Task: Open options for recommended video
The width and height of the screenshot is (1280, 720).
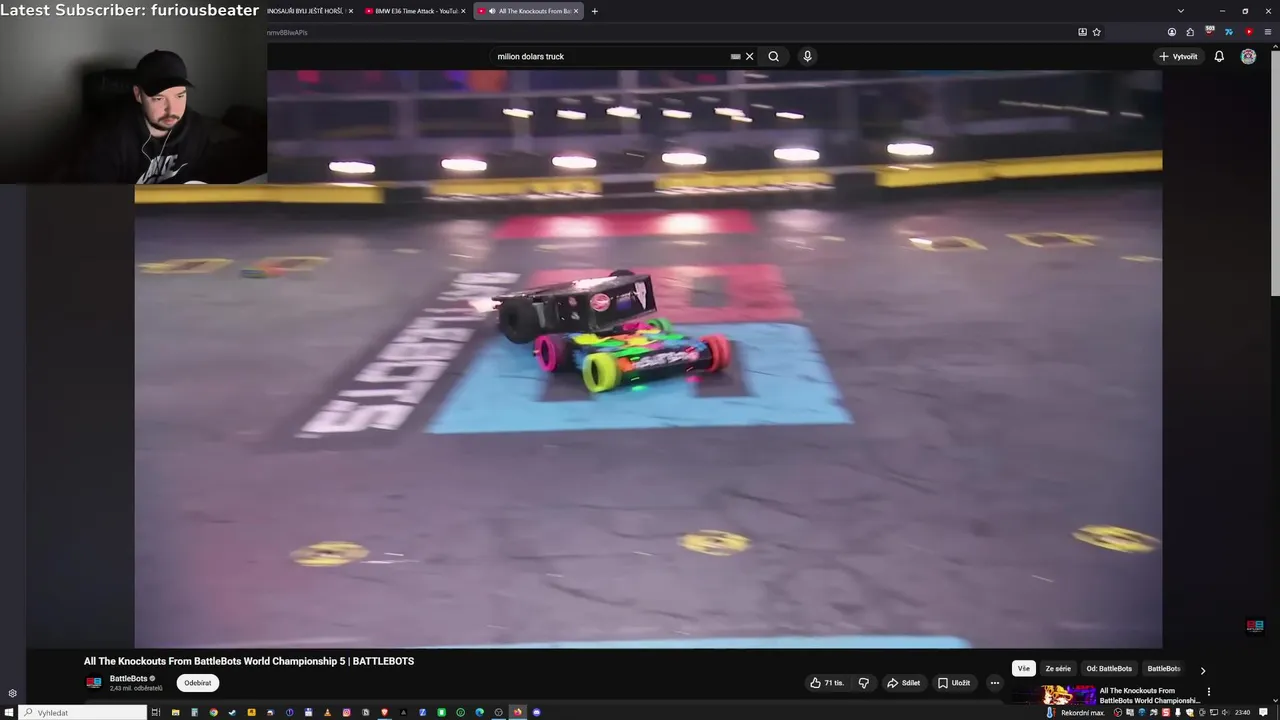Action: 1208,692
